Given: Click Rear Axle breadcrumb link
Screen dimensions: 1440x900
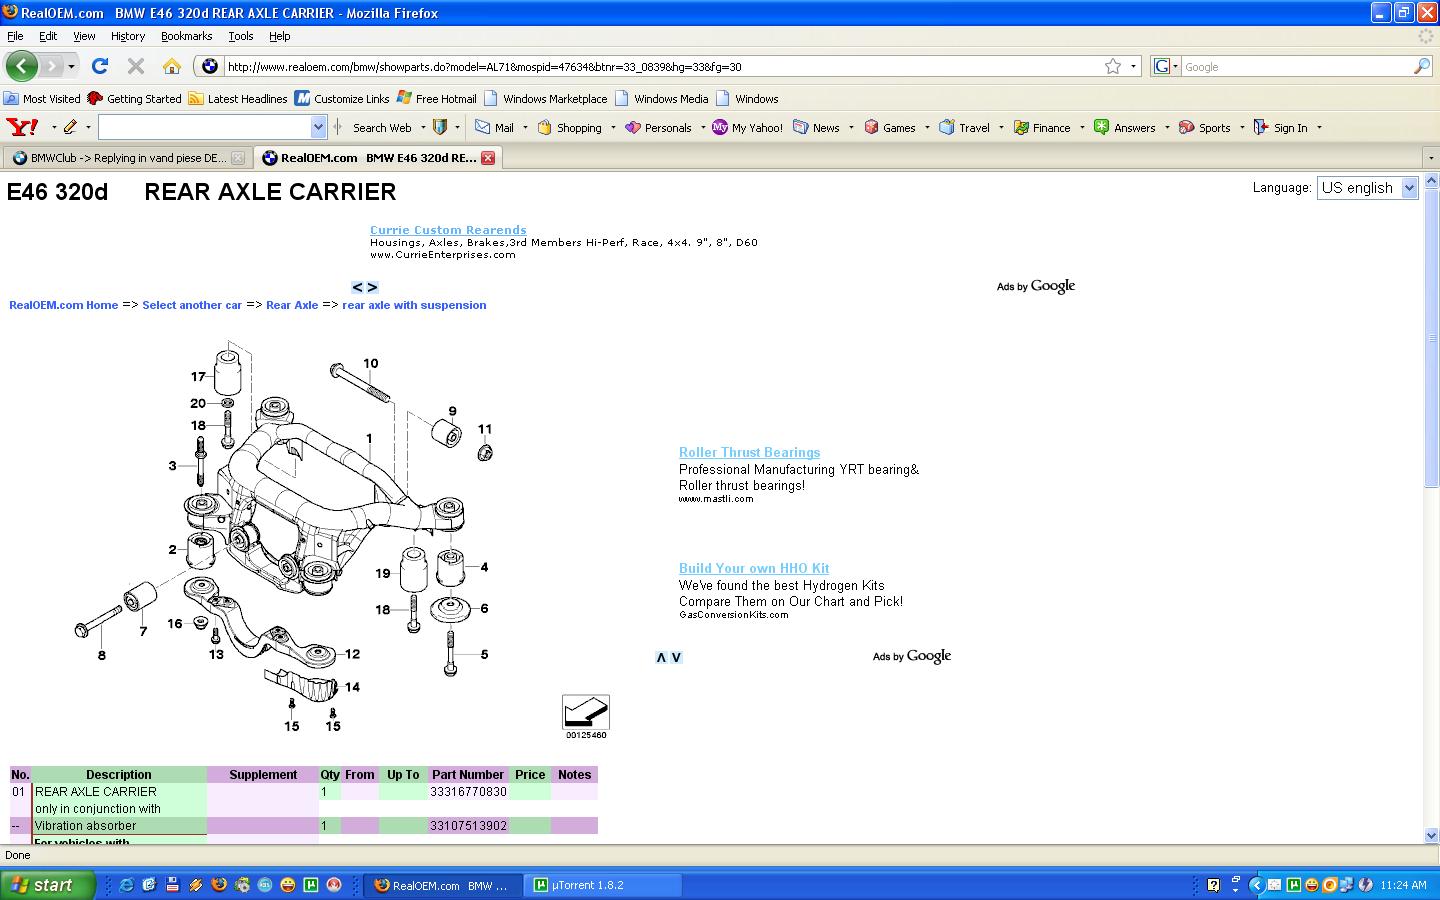Looking at the screenshot, I should [292, 305].
